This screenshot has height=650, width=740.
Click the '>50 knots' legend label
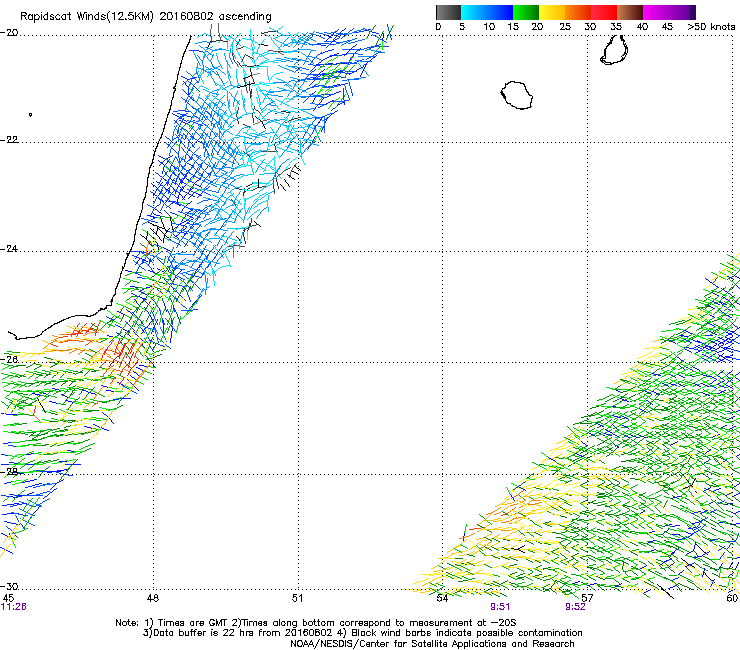click(x=711, y=27)
